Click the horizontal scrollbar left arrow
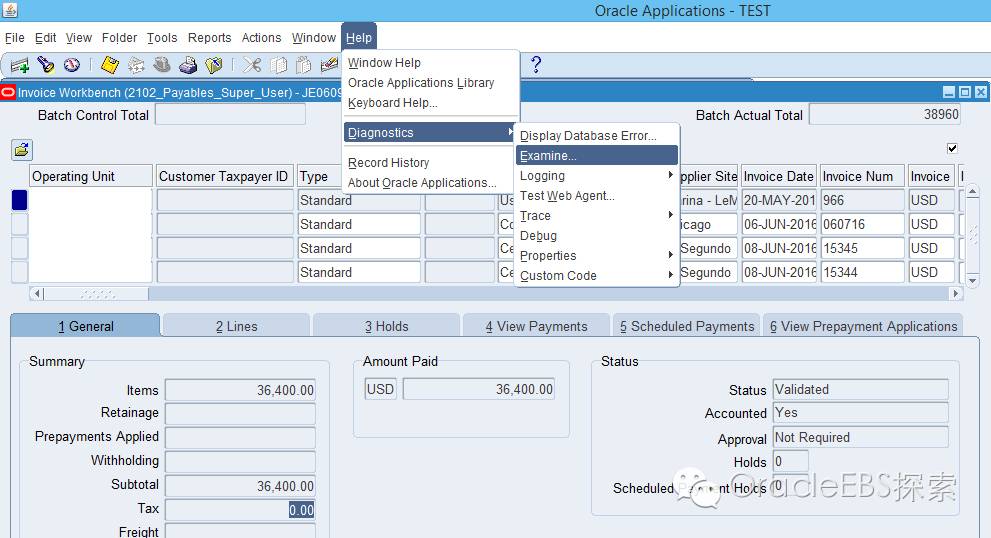Viewport: 991px width, 538px height. click(x=37, y=293)
